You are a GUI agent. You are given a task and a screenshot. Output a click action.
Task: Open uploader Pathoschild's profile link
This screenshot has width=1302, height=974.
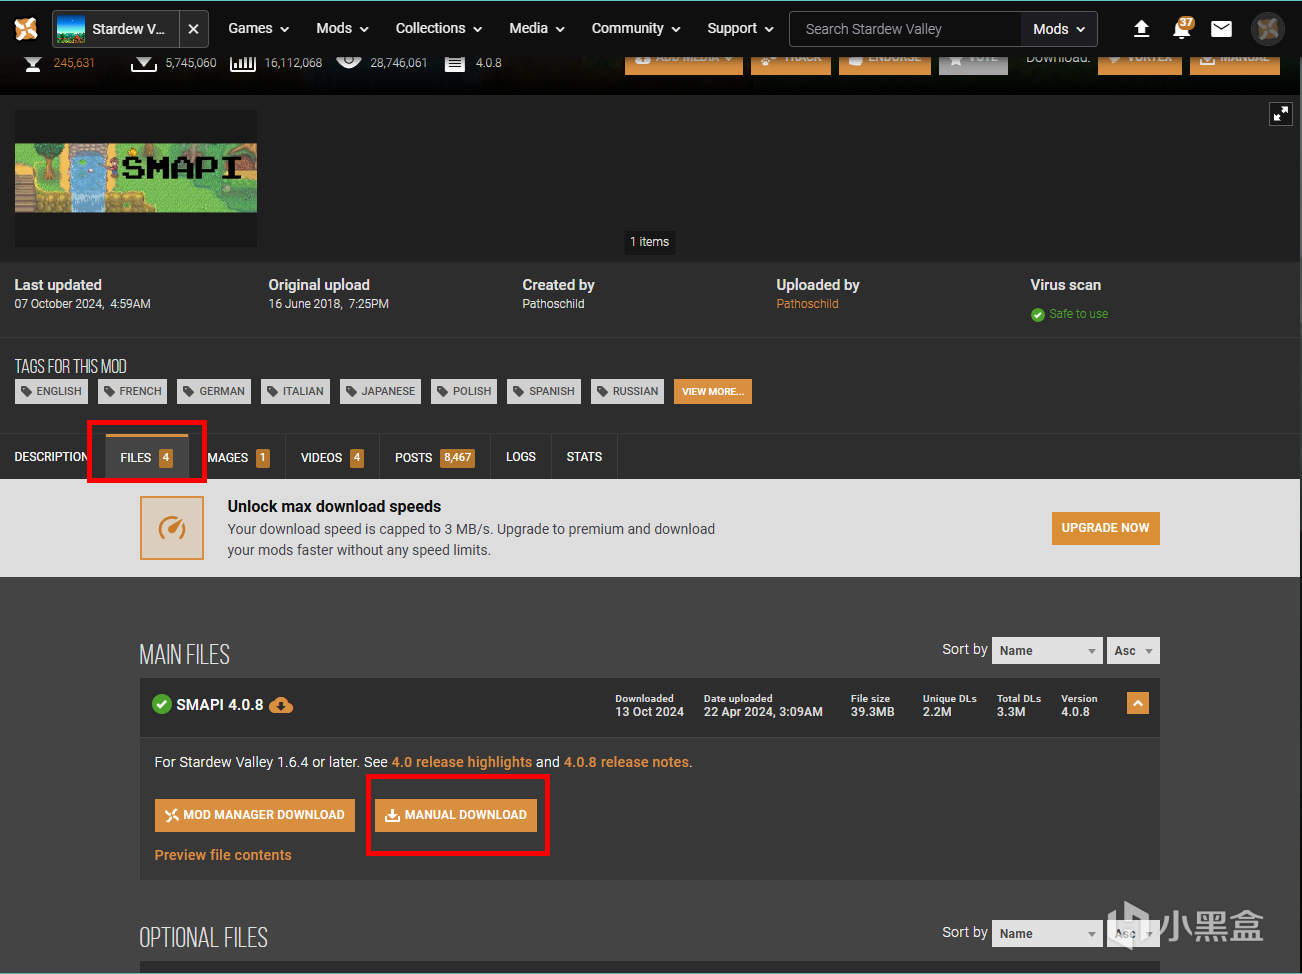point(807,304)
